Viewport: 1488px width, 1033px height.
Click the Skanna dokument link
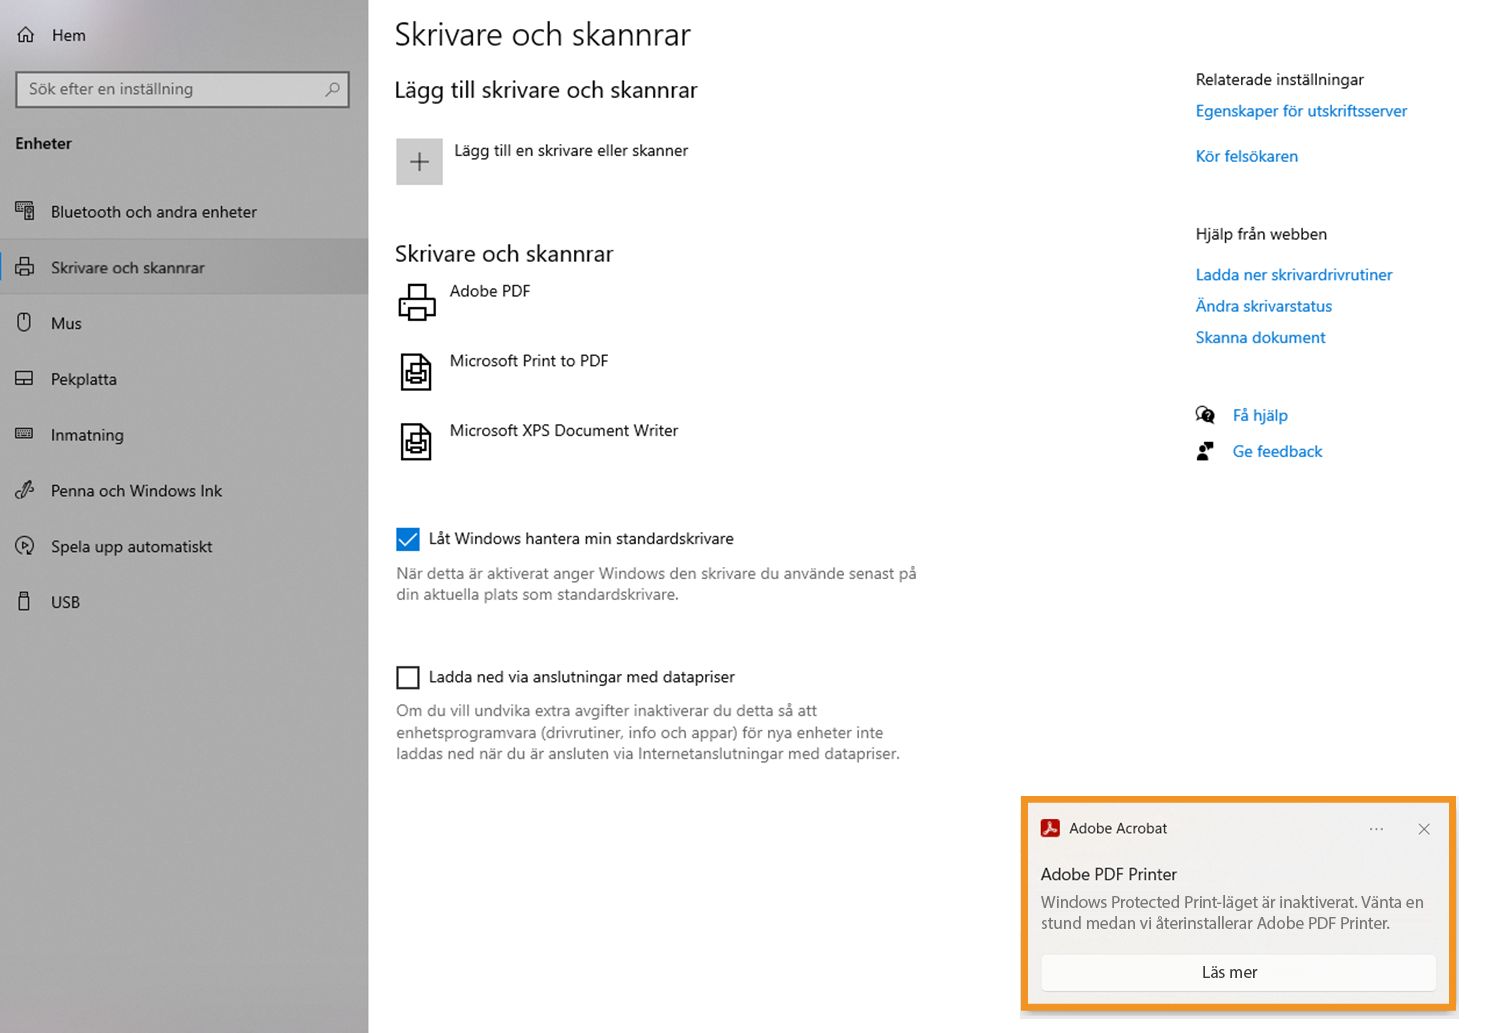[1260, 338]
